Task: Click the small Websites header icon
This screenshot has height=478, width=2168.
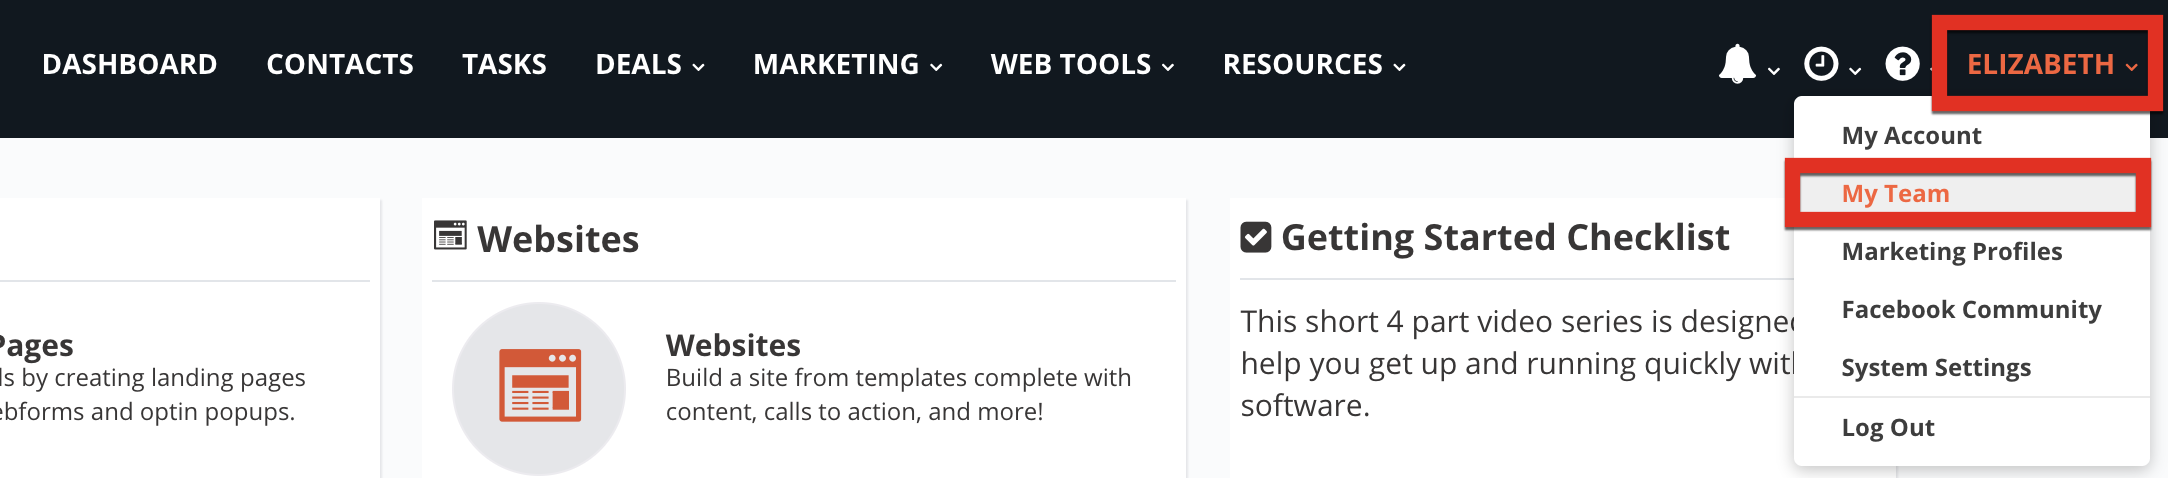Action: point(450,236)
